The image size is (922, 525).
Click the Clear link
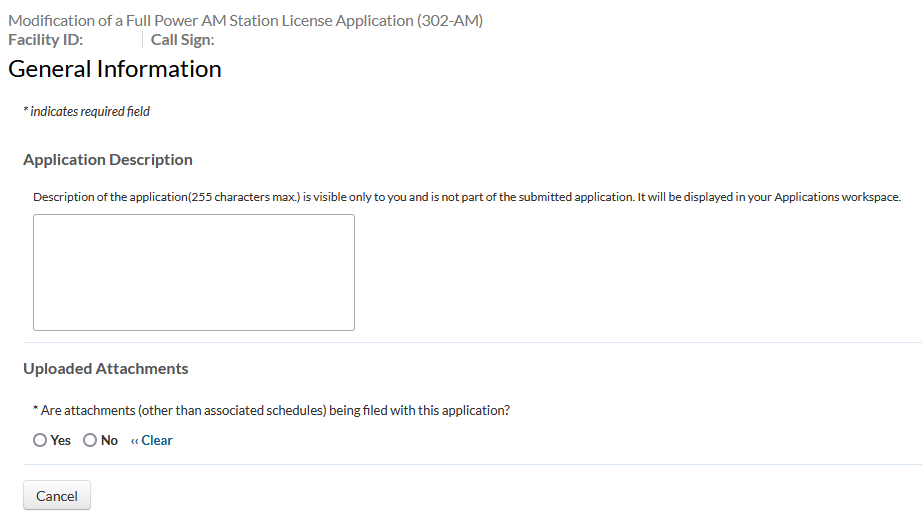[x=157, y=440]
